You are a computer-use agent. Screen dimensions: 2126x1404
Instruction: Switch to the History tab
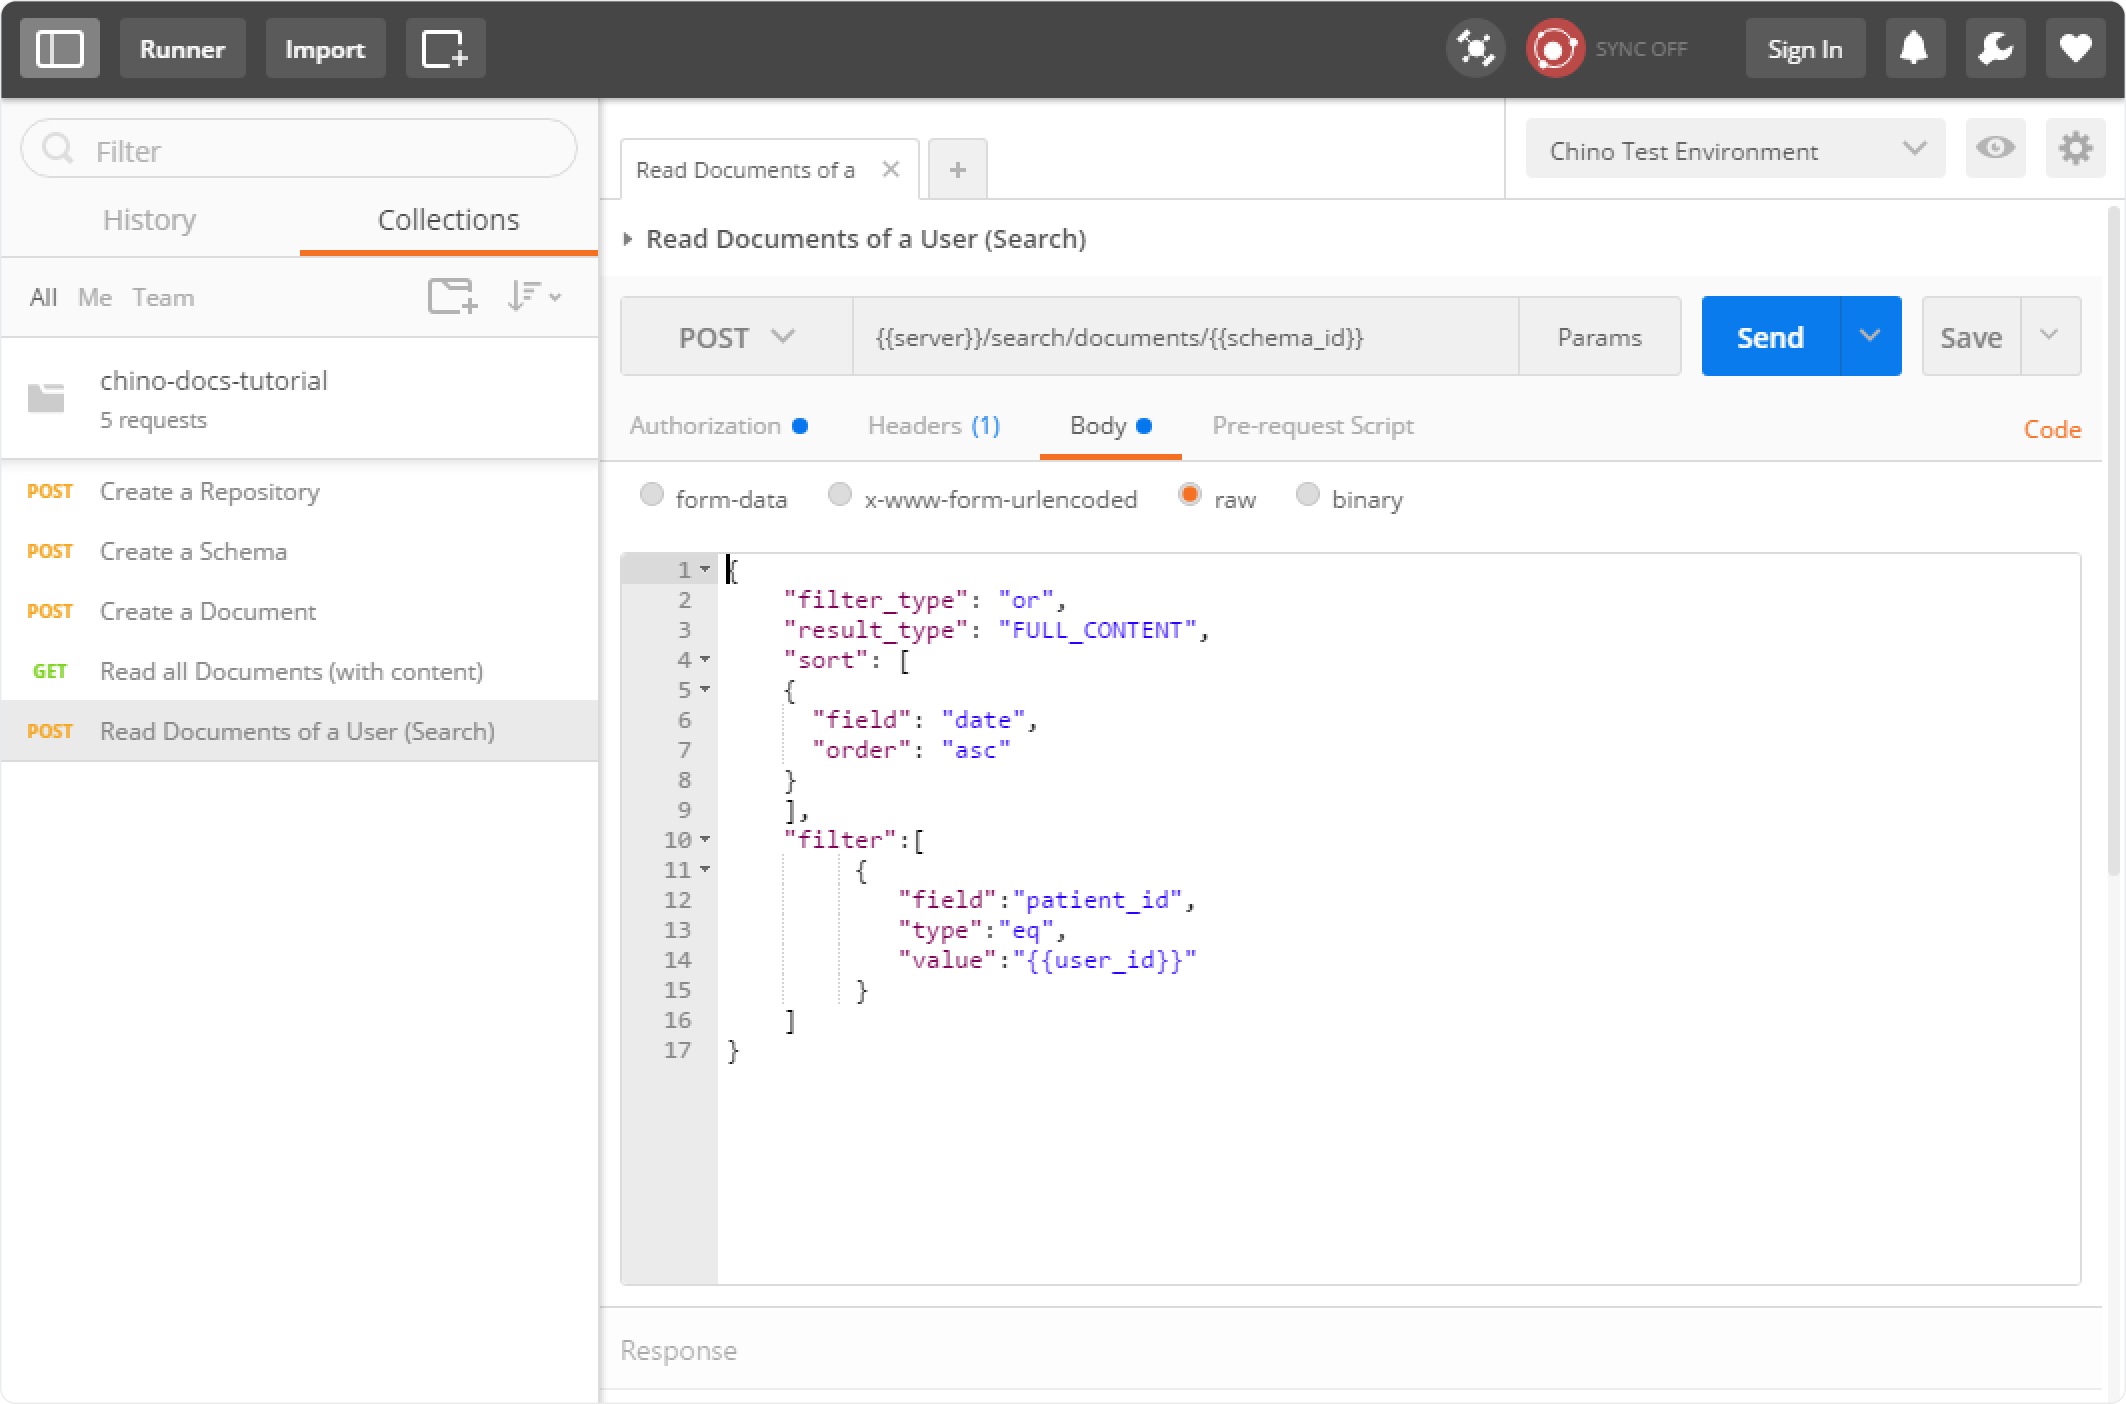(x=148, y=220)
